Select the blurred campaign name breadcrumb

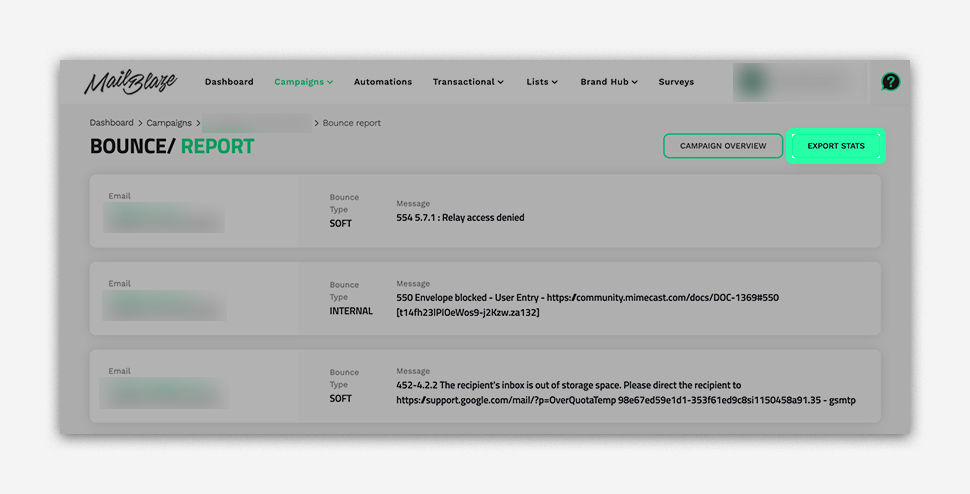(256, 123)
